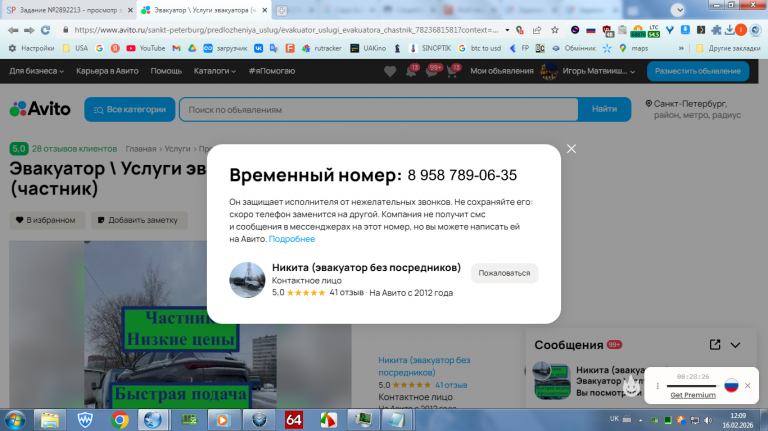Show hidden bookmarks with » chevron
768x431 pixels.
(681, 48)
